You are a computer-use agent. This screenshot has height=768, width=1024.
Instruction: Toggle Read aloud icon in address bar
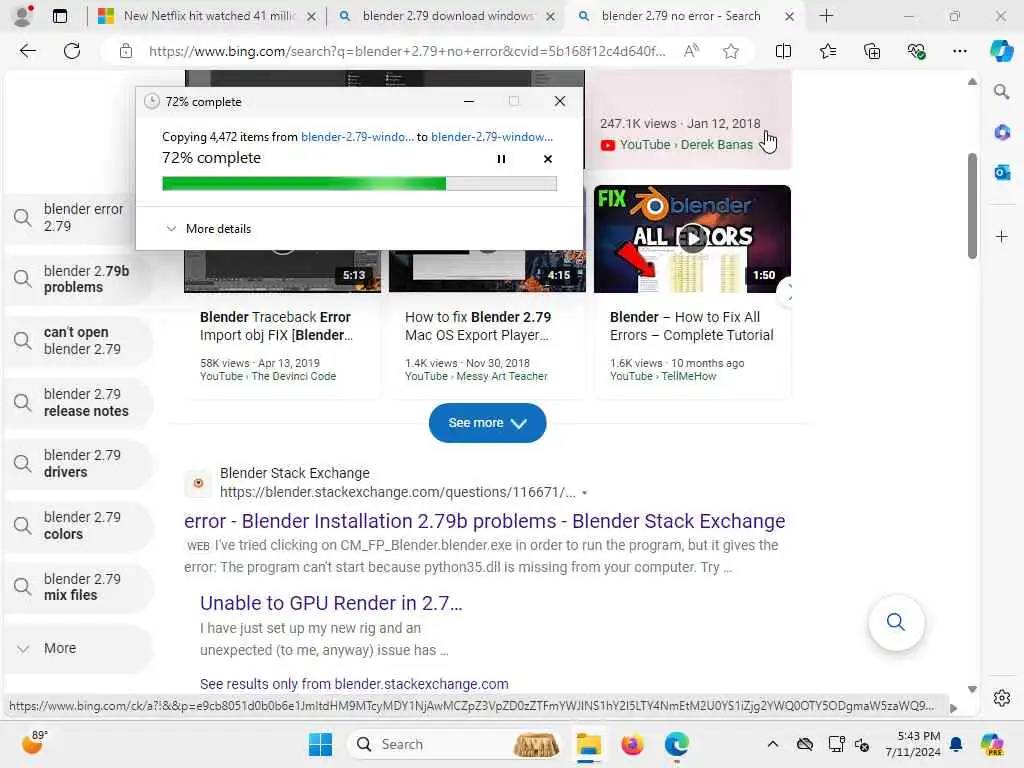(691, 51)
